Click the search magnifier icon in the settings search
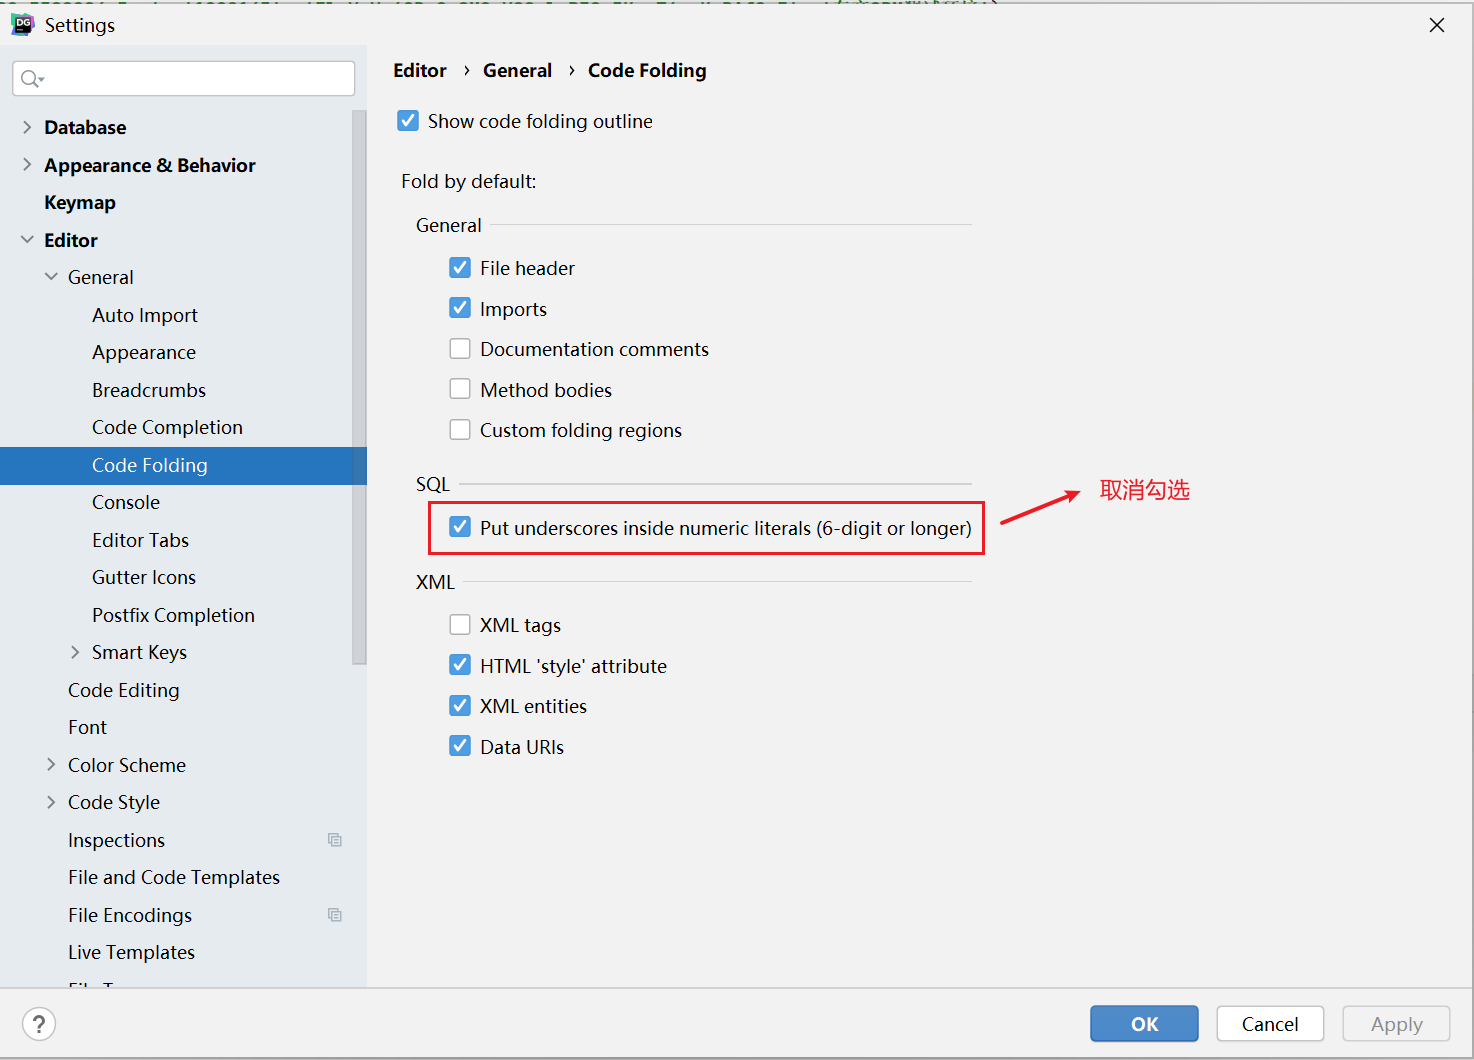 [x=31, y=79]
